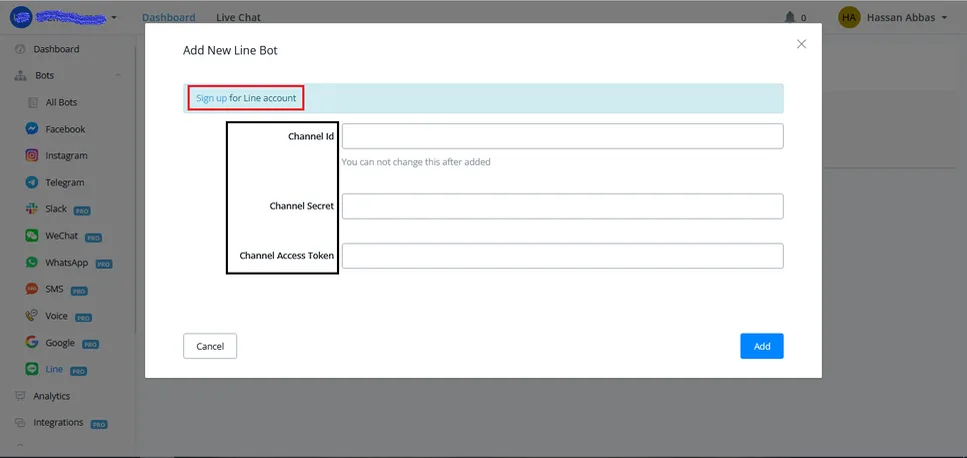Cancel the Add New Line Bot dialog
Image resolution: width=967 pixels, height=458 pixels.
(x=210, y=346)
